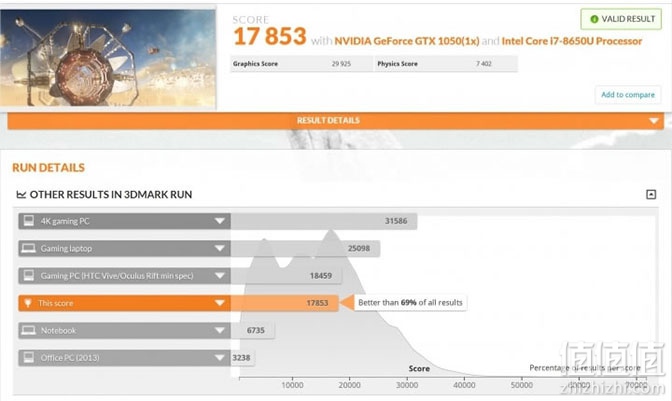Viewport: 672px width, 401px height.
Task: Click the Score axis title
Action: click(419, 368)
